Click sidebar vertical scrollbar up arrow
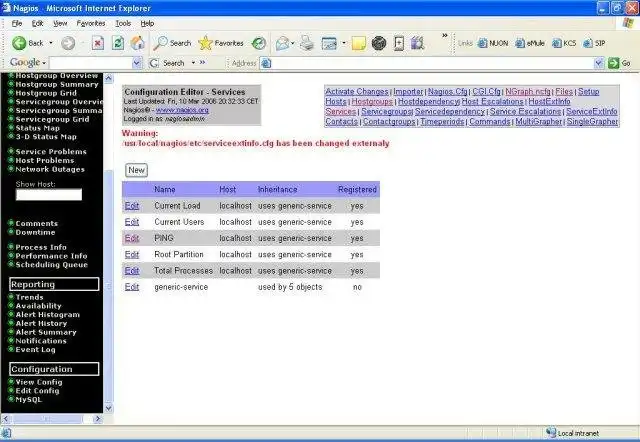Image resolution: width=640 pixels, height=442 pixels. pyautogui.click(x=109, y=78)
